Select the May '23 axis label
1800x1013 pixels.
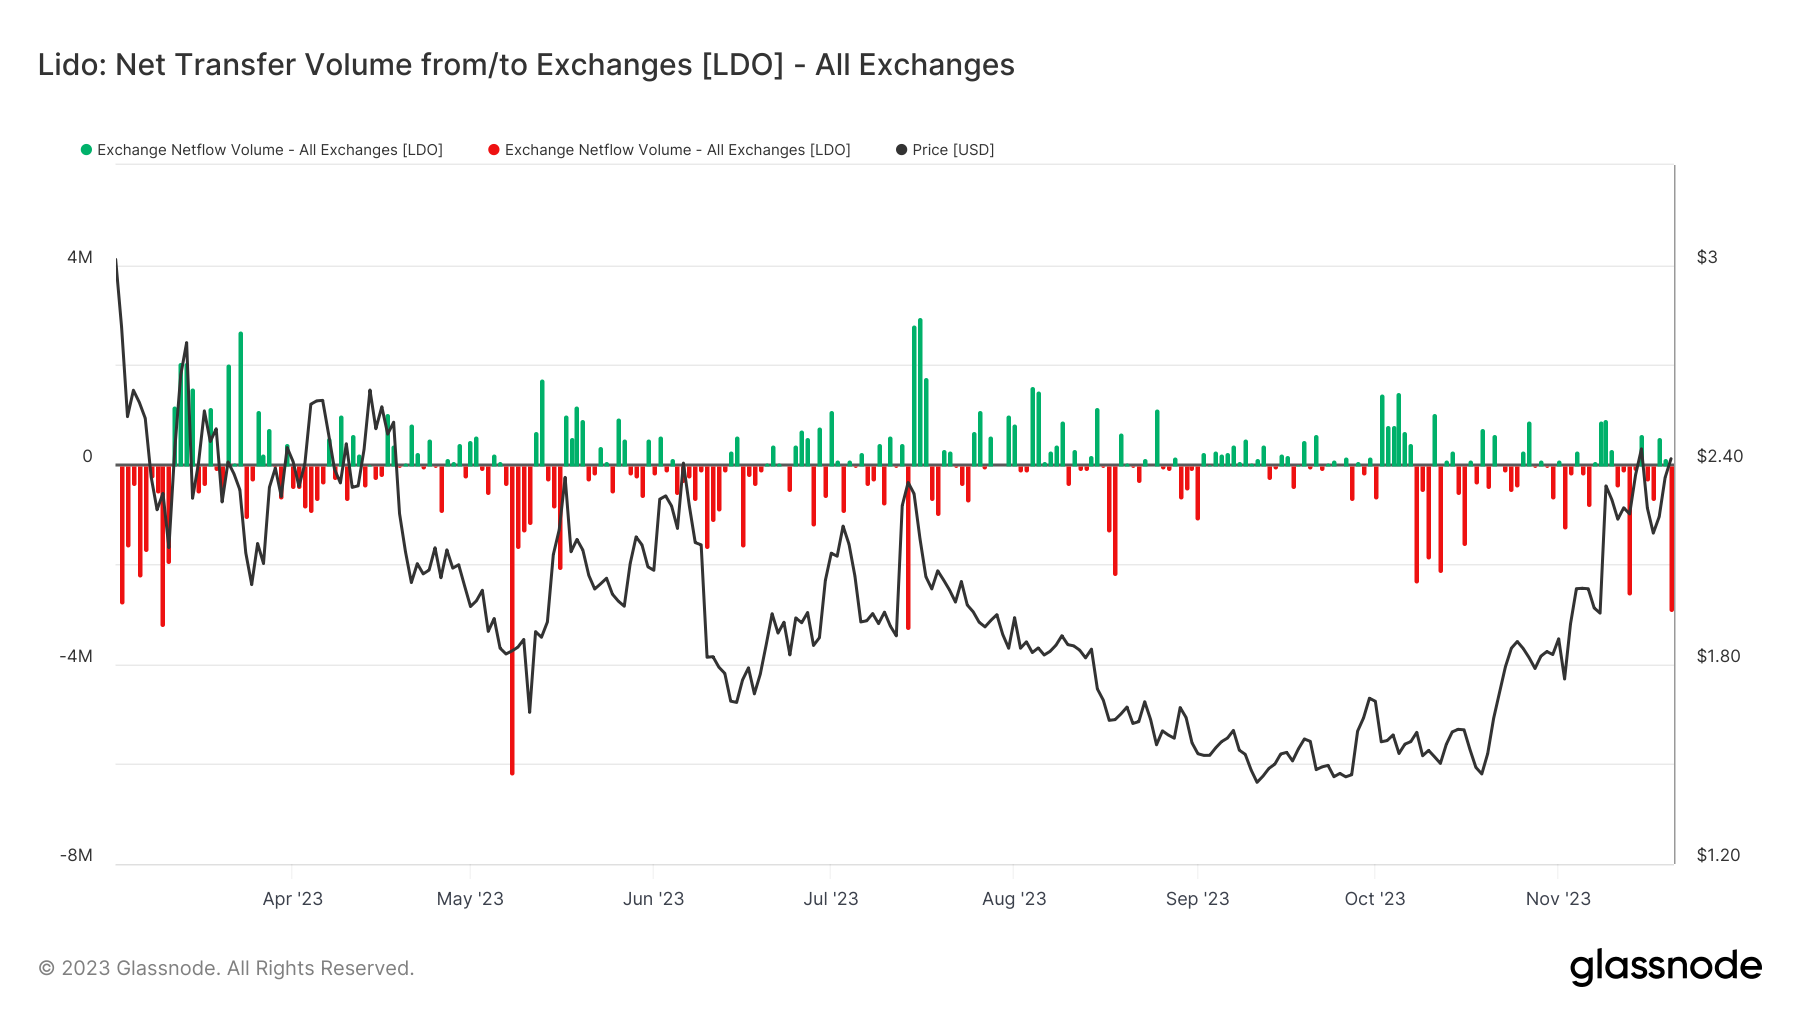pos(470,898)
